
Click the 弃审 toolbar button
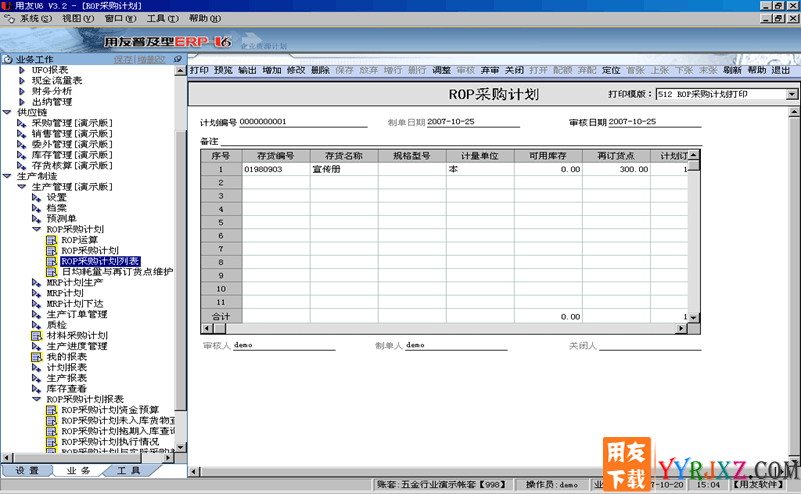[x=490, y=70]
